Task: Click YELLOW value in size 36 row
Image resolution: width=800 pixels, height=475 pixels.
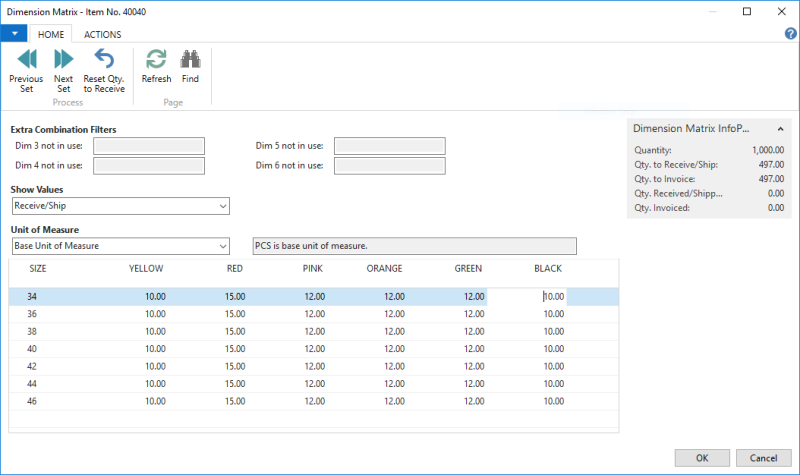Action: [155, 314]
